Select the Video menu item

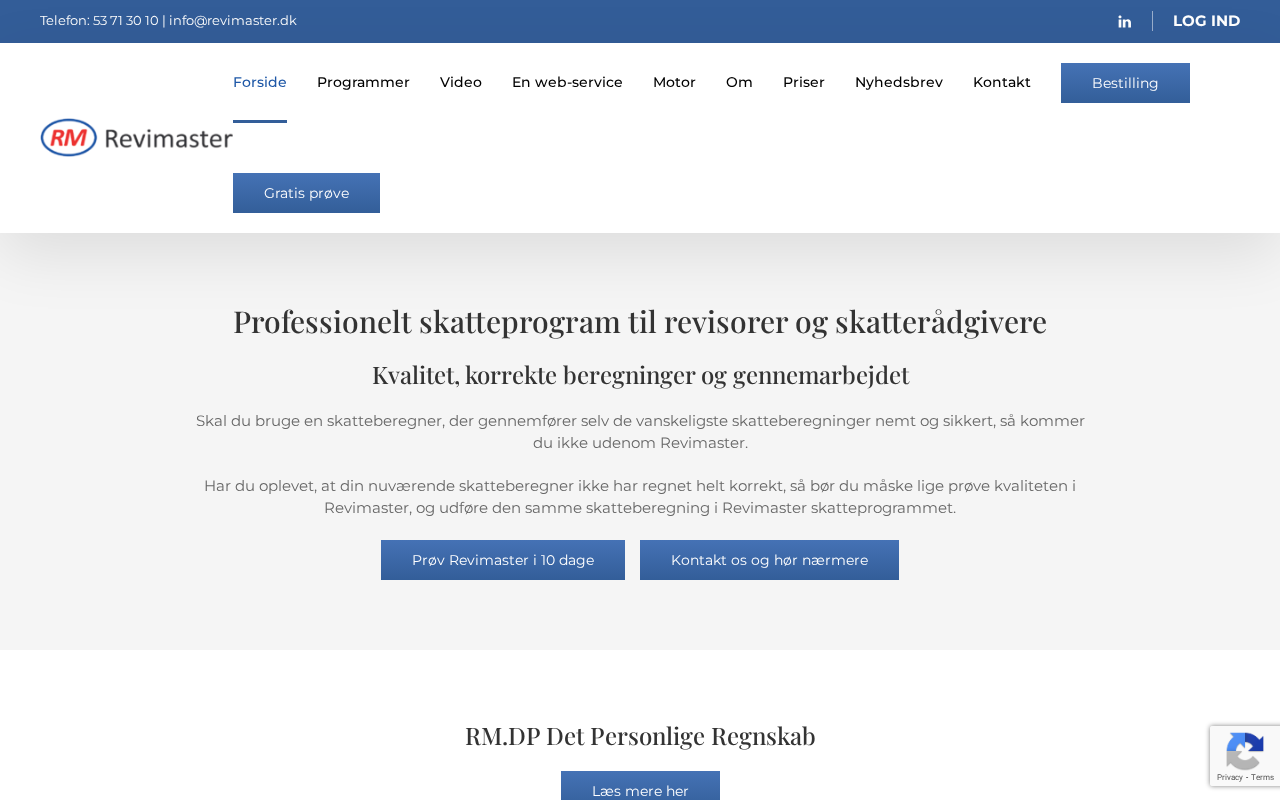[461, 82]
